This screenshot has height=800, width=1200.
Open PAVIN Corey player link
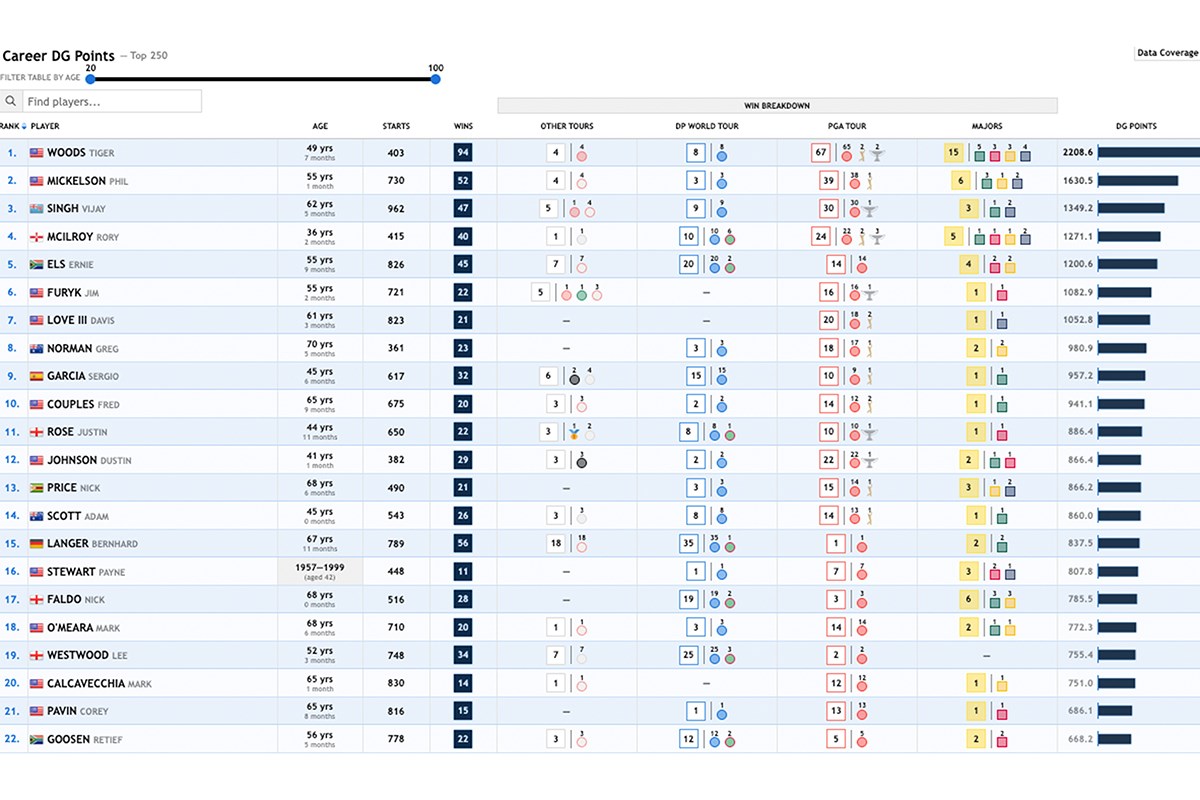[78, 712]
